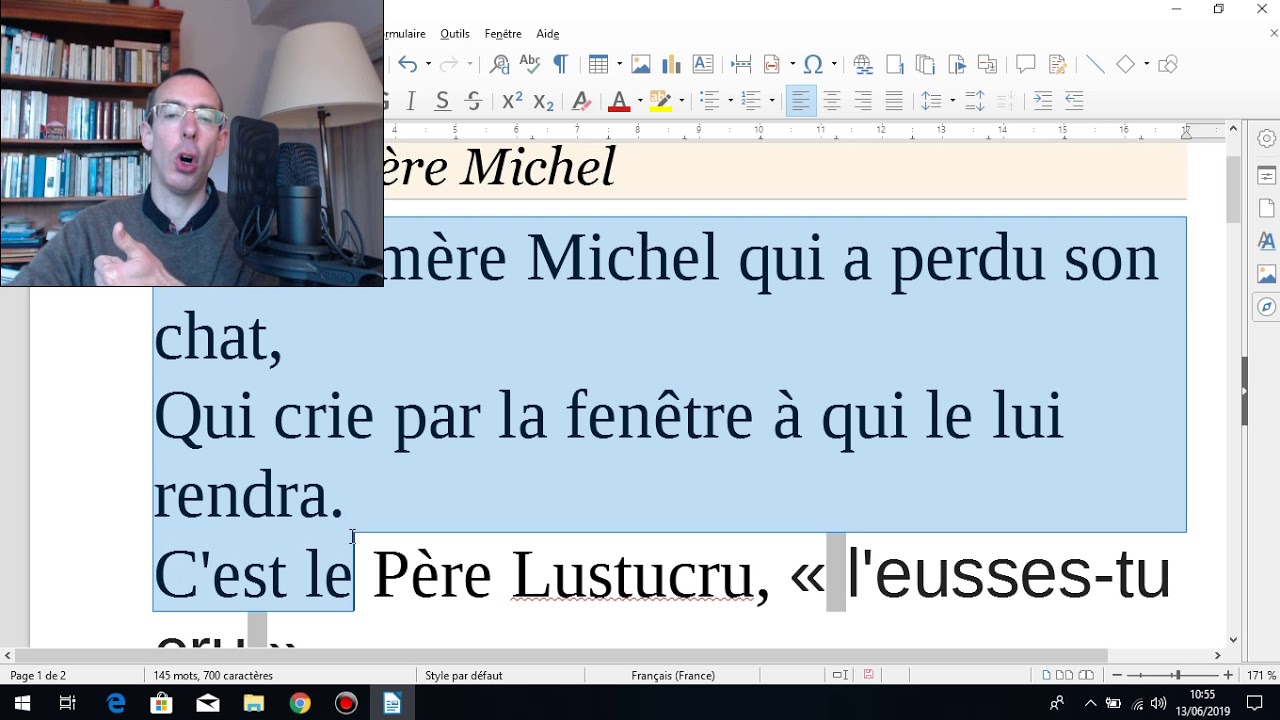Justify the text alignment
1280x720 pixels.
[894, 100]
